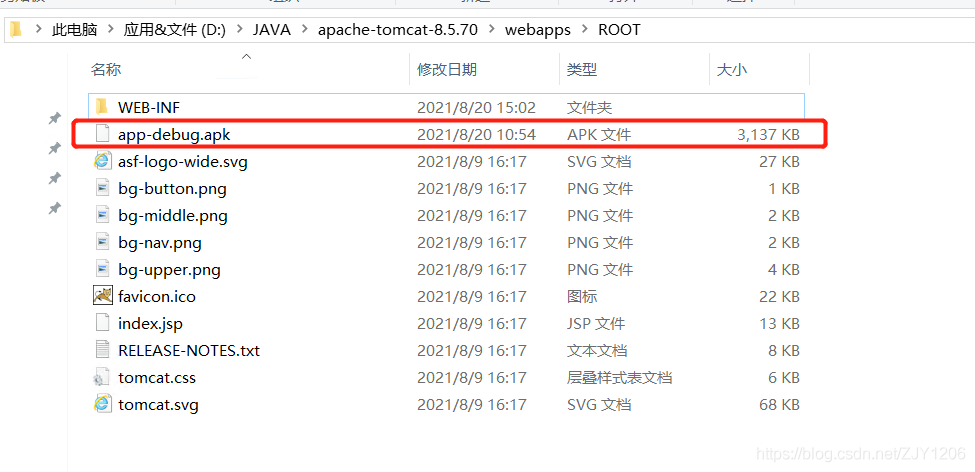The width and height of the screenshot is (975, 472).
Task: Select the WEB-INF folder name
Action: (149, 108)
